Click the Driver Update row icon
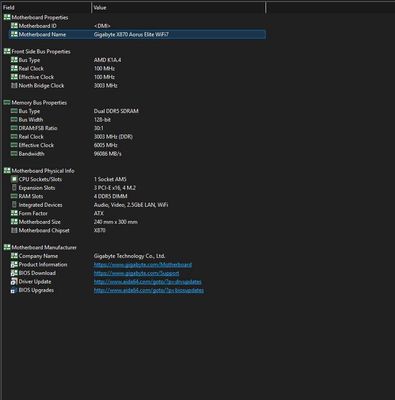The height and width of the screenshot is (400, 395). (14, 281)
